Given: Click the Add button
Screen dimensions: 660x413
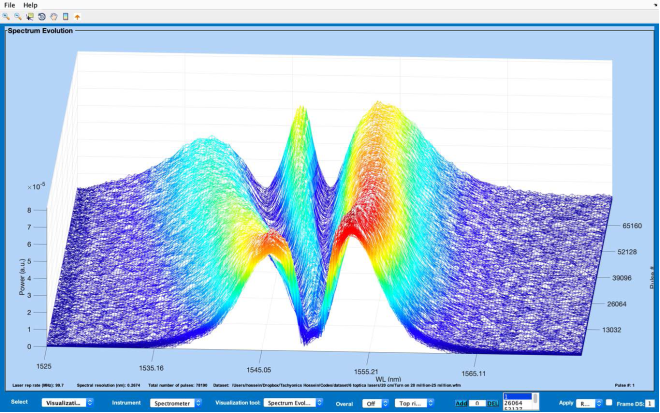Looking at the screenshot, I should tap(461, 402).
